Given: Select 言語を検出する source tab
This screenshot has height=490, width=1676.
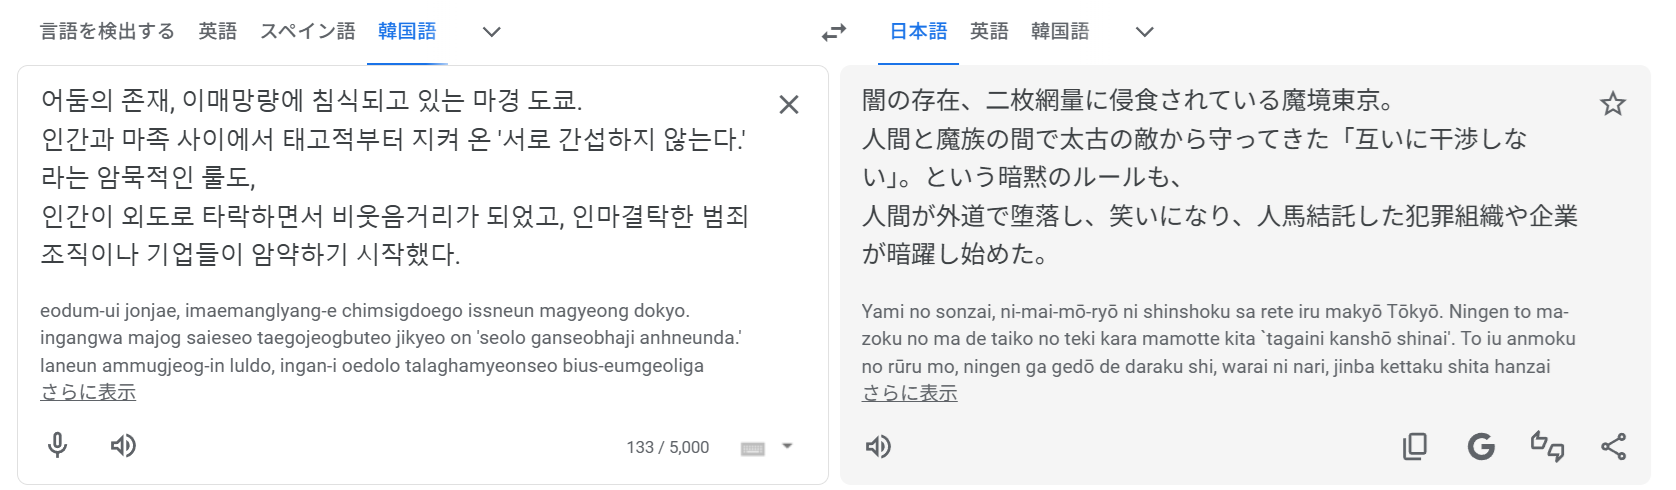Looking at the screenshot, I should coord(107,32).
